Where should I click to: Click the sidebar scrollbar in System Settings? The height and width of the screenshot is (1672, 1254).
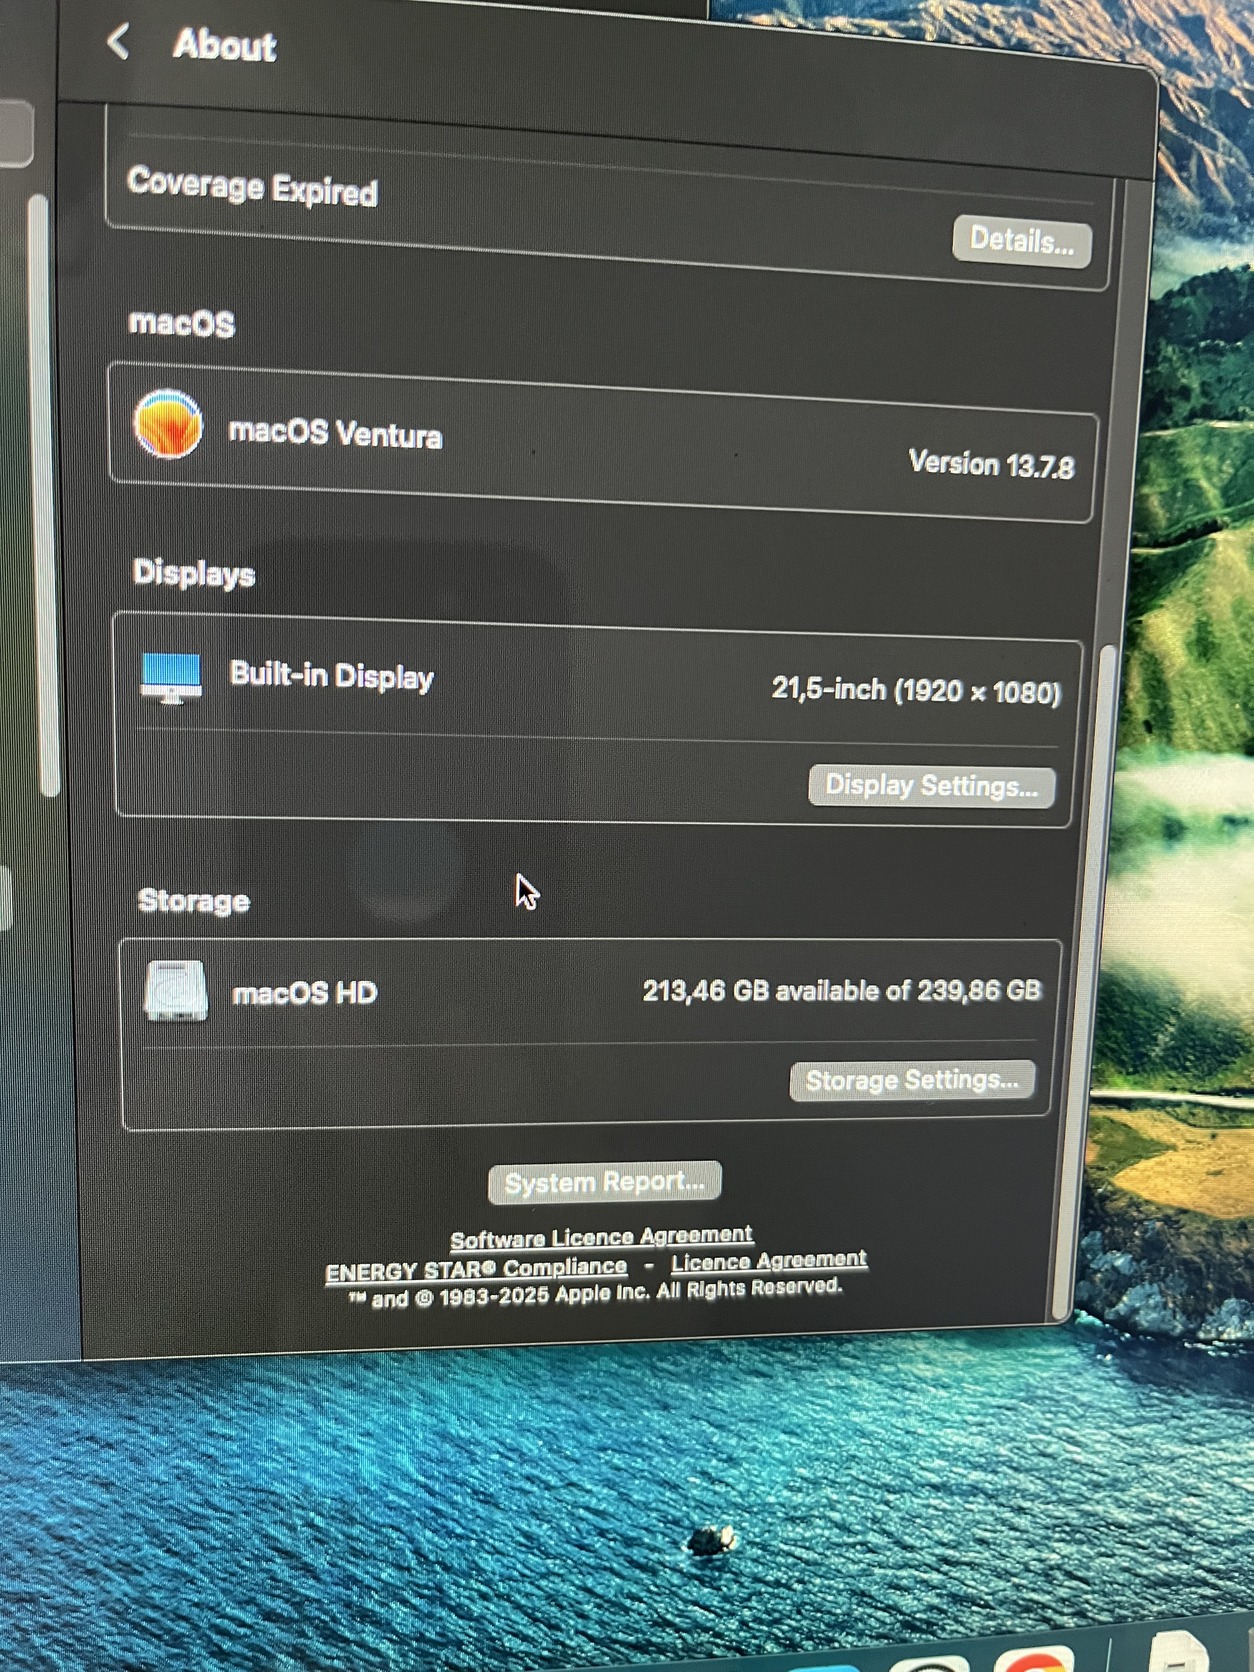coord(44,495)
